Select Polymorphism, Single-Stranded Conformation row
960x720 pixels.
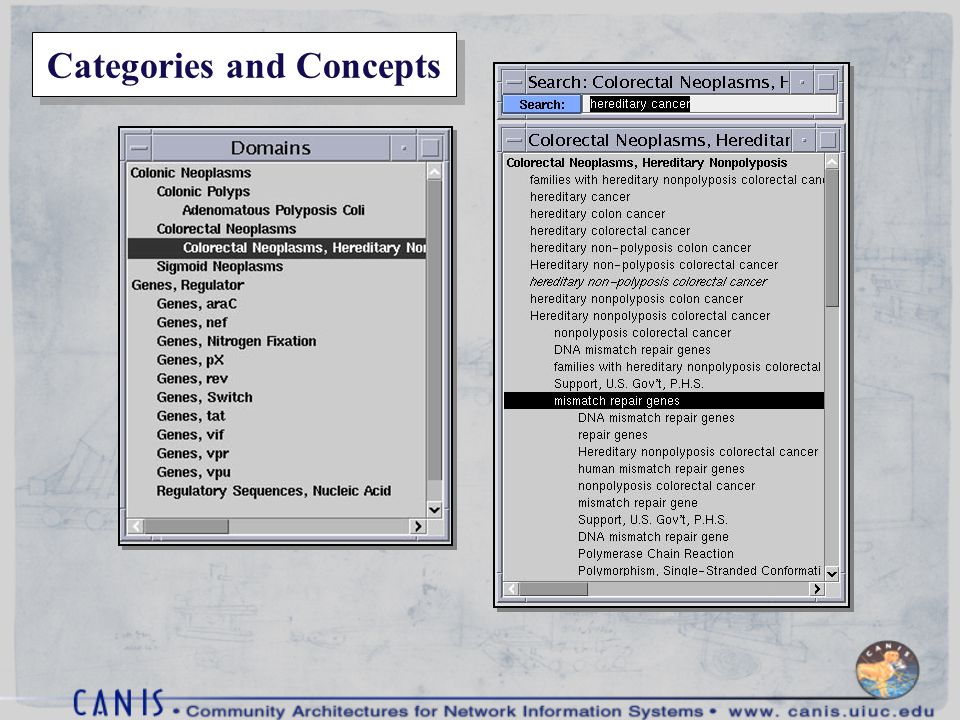tap(699, 571)
